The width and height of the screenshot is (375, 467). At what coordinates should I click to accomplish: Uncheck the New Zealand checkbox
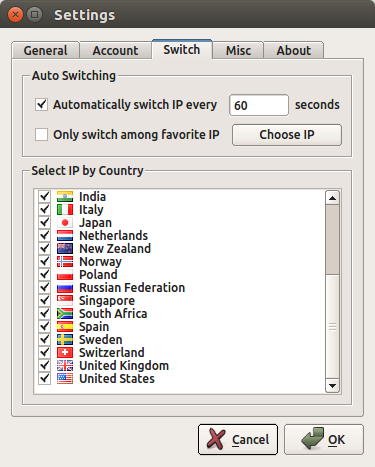point(44,249)
